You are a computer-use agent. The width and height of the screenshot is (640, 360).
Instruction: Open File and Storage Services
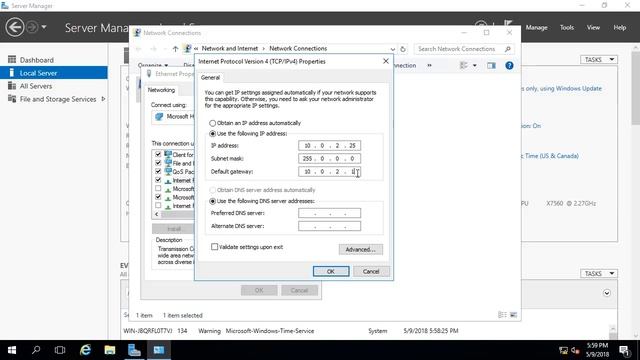(58, 99)
